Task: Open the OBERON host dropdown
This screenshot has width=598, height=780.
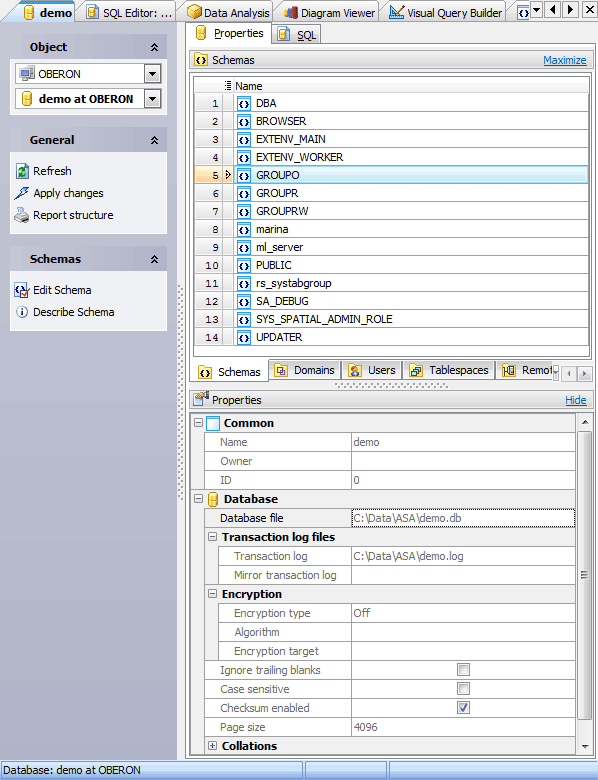Action: tap(152, 74)
